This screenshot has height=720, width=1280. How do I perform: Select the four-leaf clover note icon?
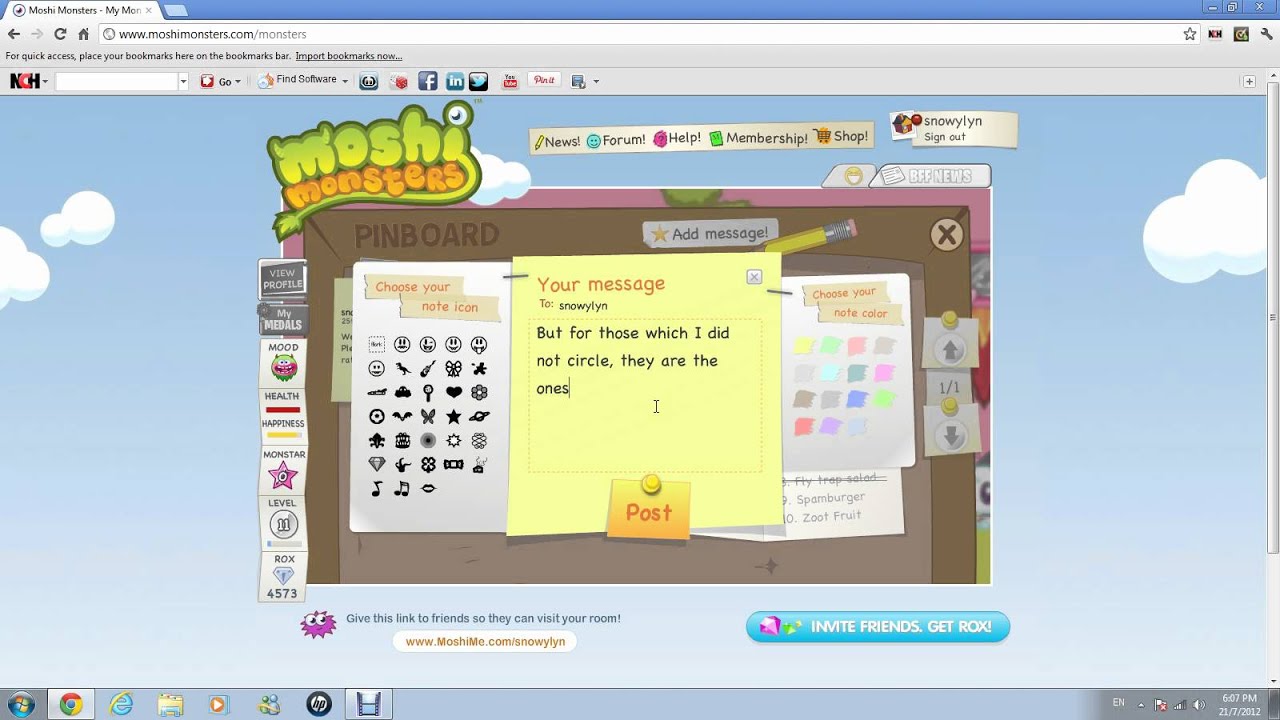428,465
